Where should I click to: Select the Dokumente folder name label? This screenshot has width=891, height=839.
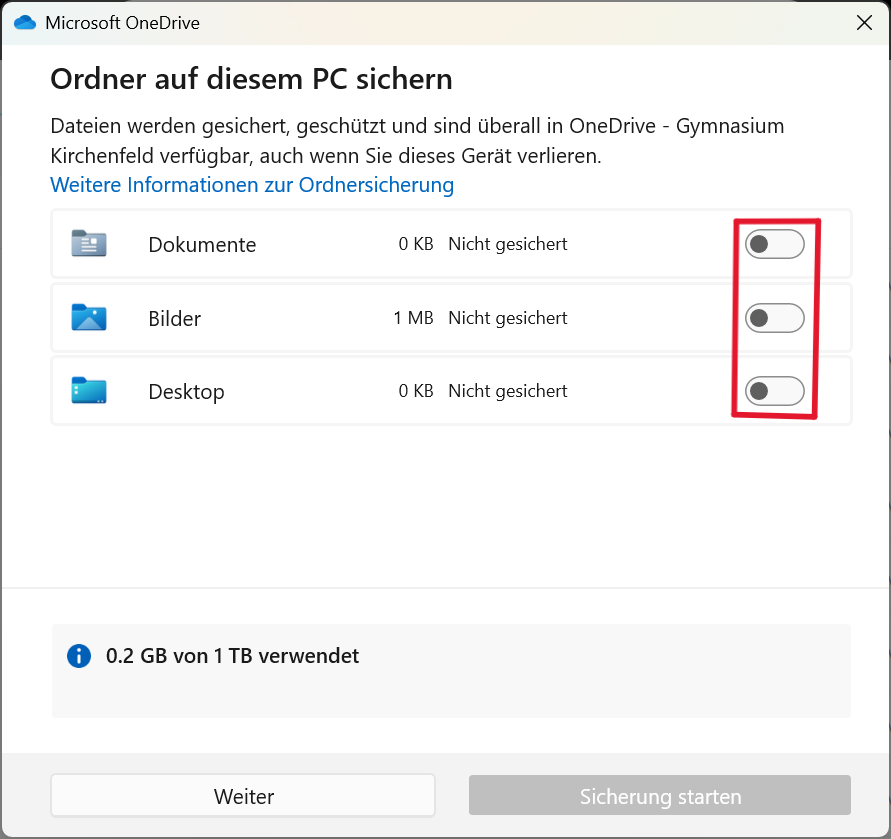point(202,245)
